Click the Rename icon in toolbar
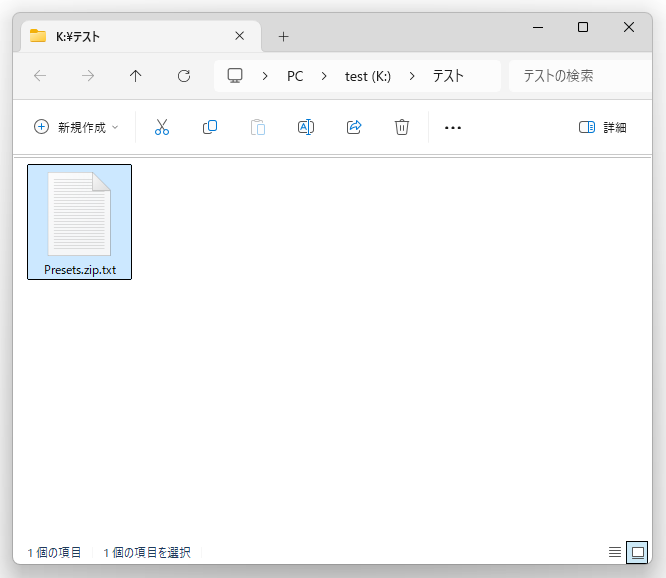The width and height of the screenshot is (666, 578). coord(306,127)
